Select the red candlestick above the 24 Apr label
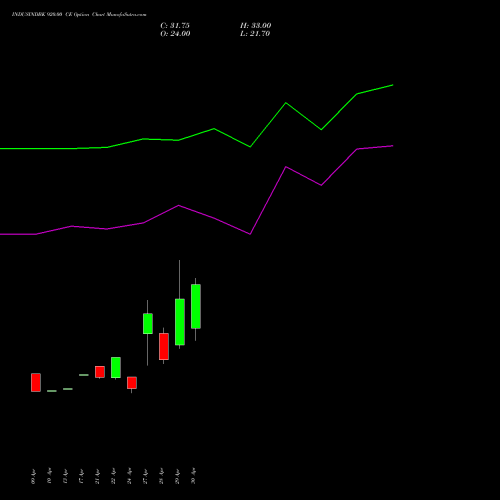 [132, 383]
